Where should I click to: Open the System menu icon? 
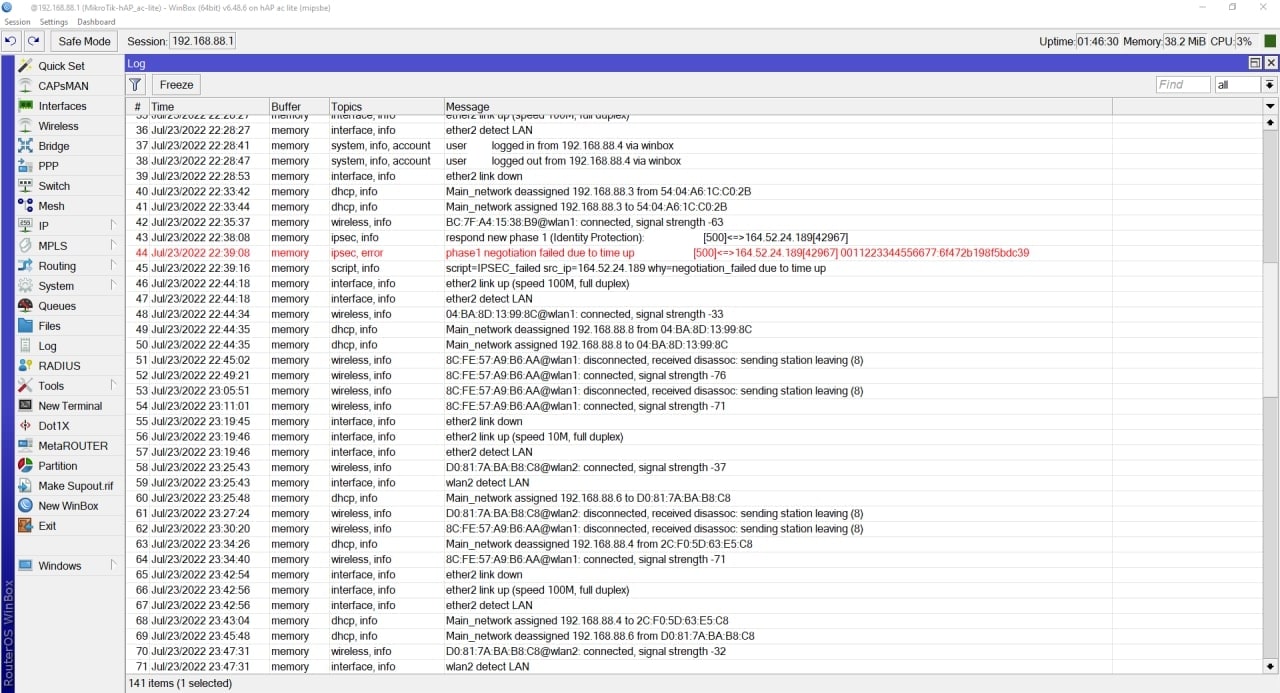(x=26, y=286)
